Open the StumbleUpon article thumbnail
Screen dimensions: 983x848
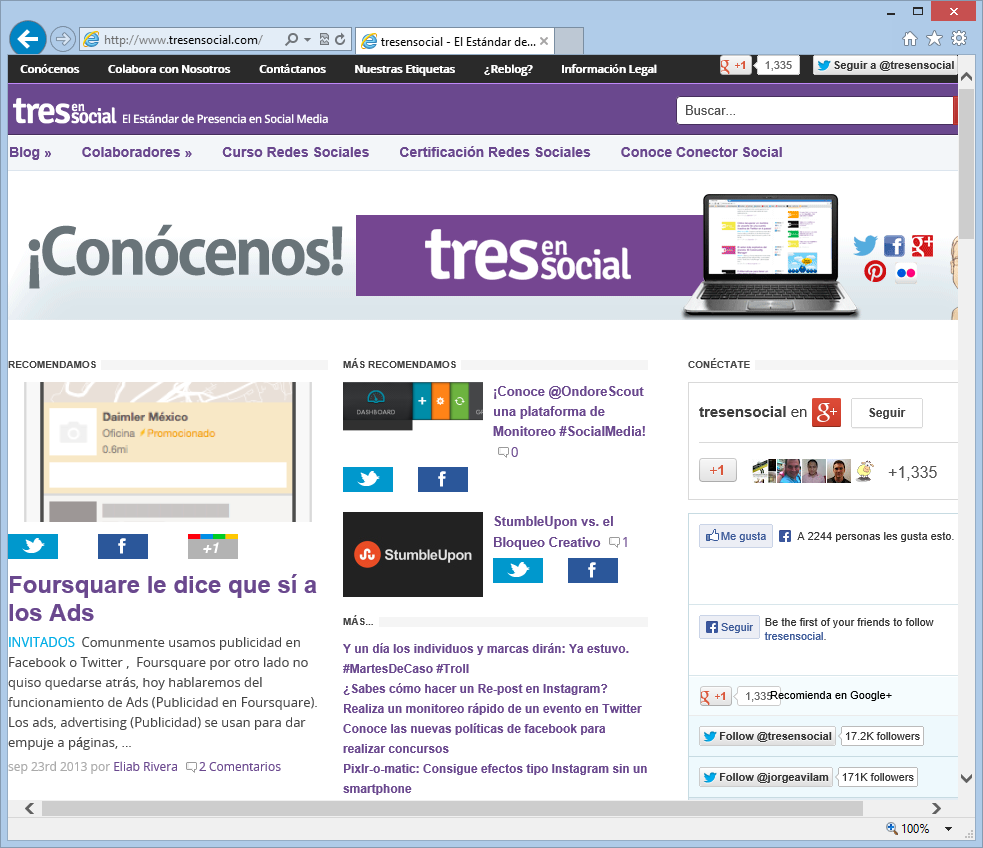pyautogui.click(x=413, y=554)
